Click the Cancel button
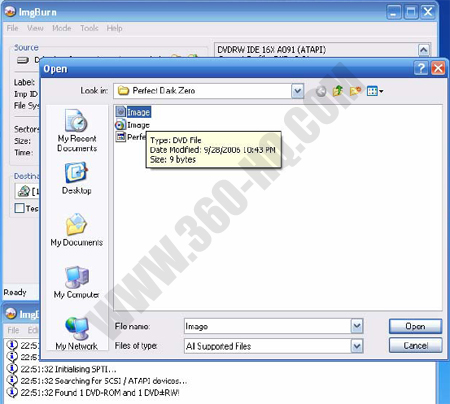Image resolution: width=450 pixels, height=404 pixels. tap(415, 345)
